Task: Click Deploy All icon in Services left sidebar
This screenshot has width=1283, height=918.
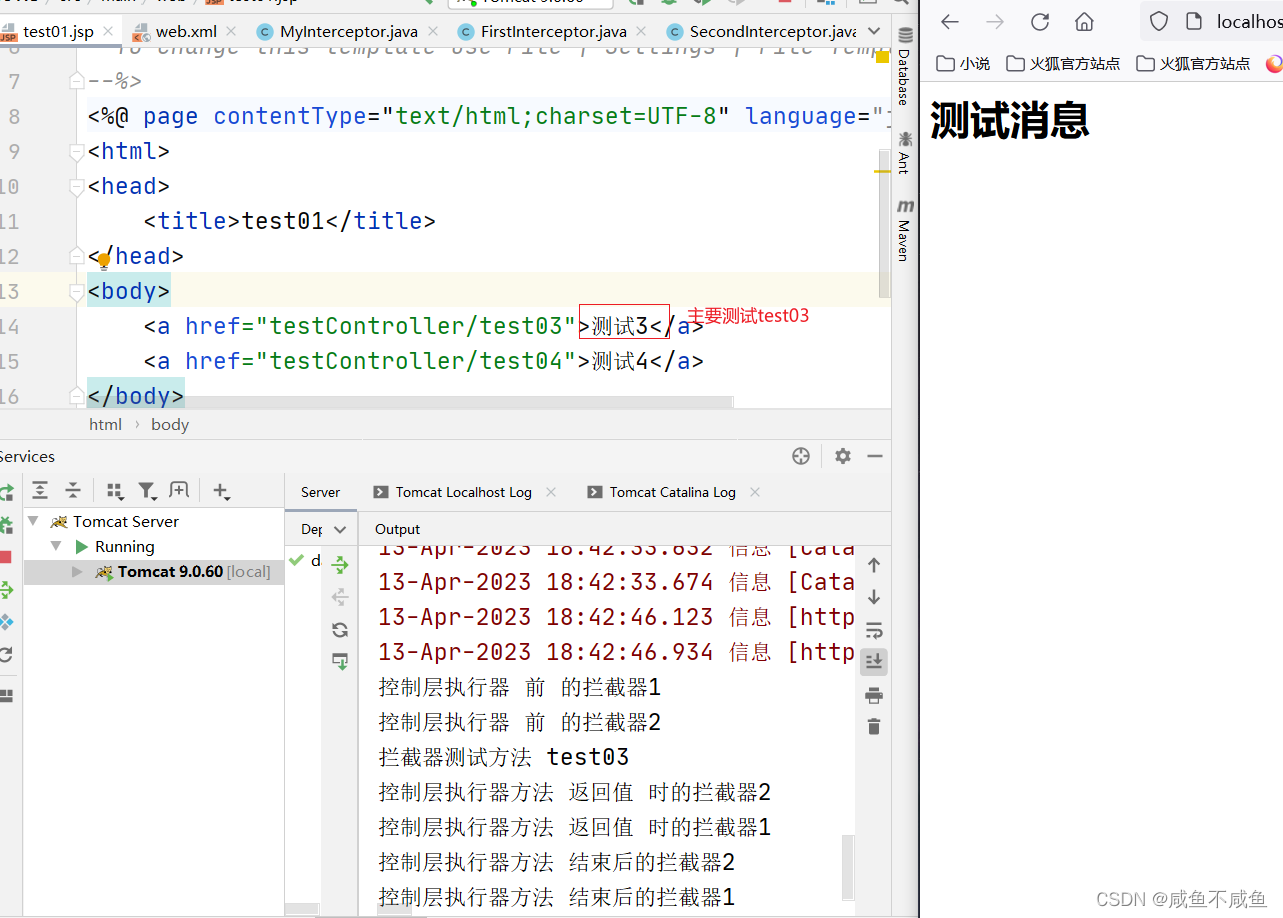Action: coord(5,590)
